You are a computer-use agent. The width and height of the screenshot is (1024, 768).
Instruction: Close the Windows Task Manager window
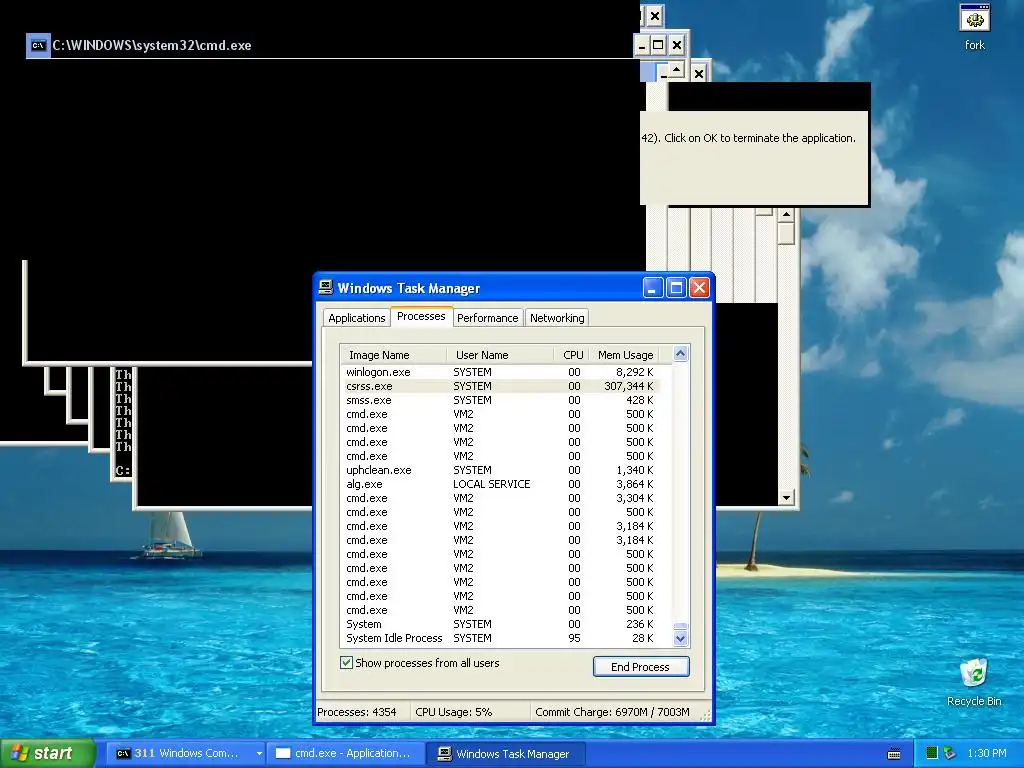(x=699, y=287)
